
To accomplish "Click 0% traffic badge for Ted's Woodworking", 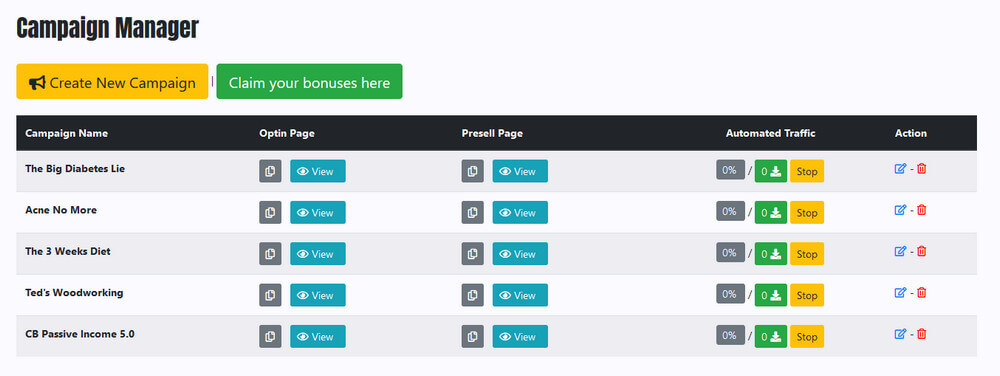I will click(730, 294).
